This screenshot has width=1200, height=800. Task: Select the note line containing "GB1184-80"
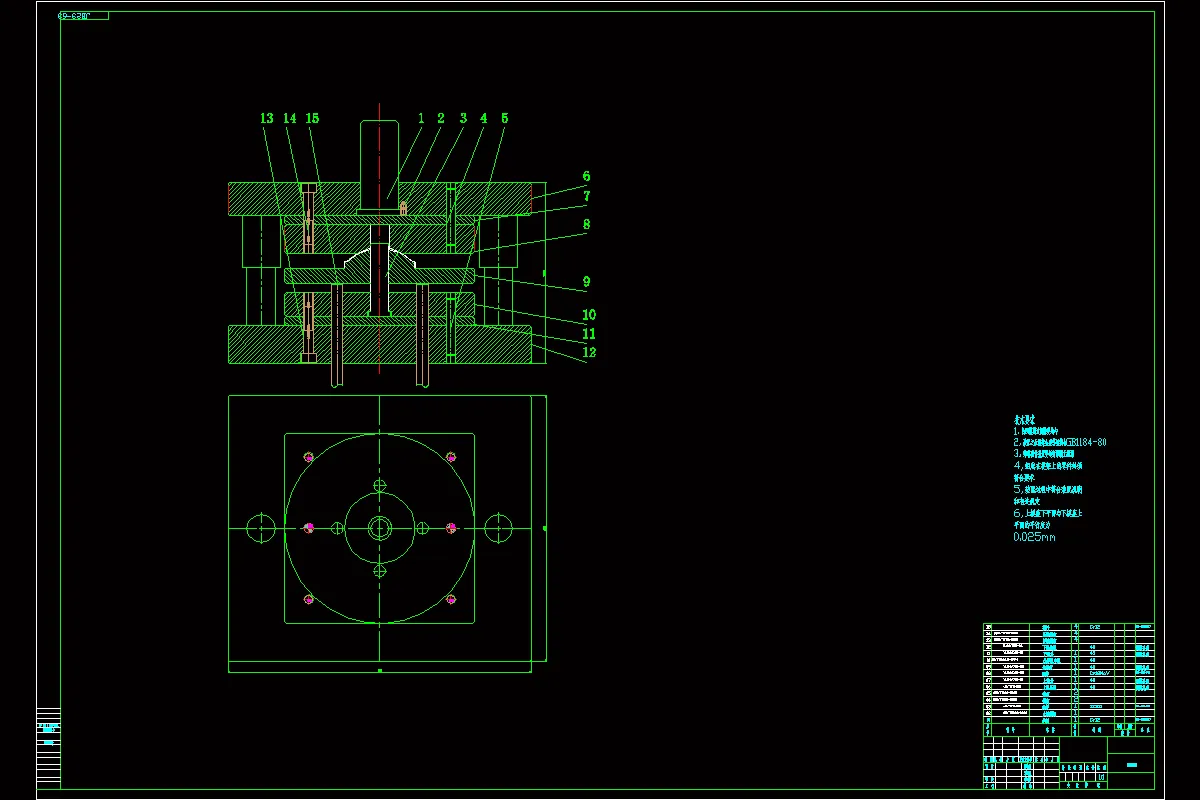tap(1060, 442)
